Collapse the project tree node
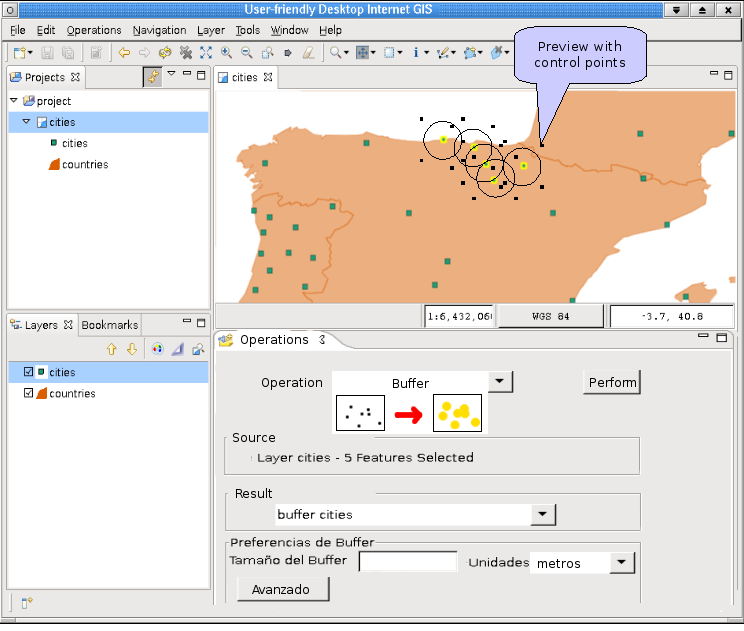The width and height of the screenshot is (744, 631). pyautogui.click(x=14, y=101)
